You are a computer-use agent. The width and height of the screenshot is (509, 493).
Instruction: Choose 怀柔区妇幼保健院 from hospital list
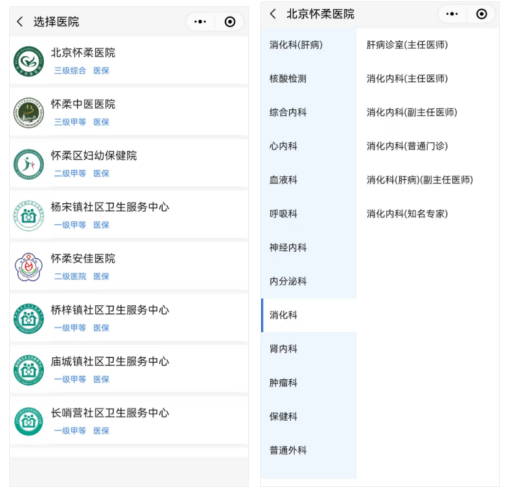pos(129,164)
